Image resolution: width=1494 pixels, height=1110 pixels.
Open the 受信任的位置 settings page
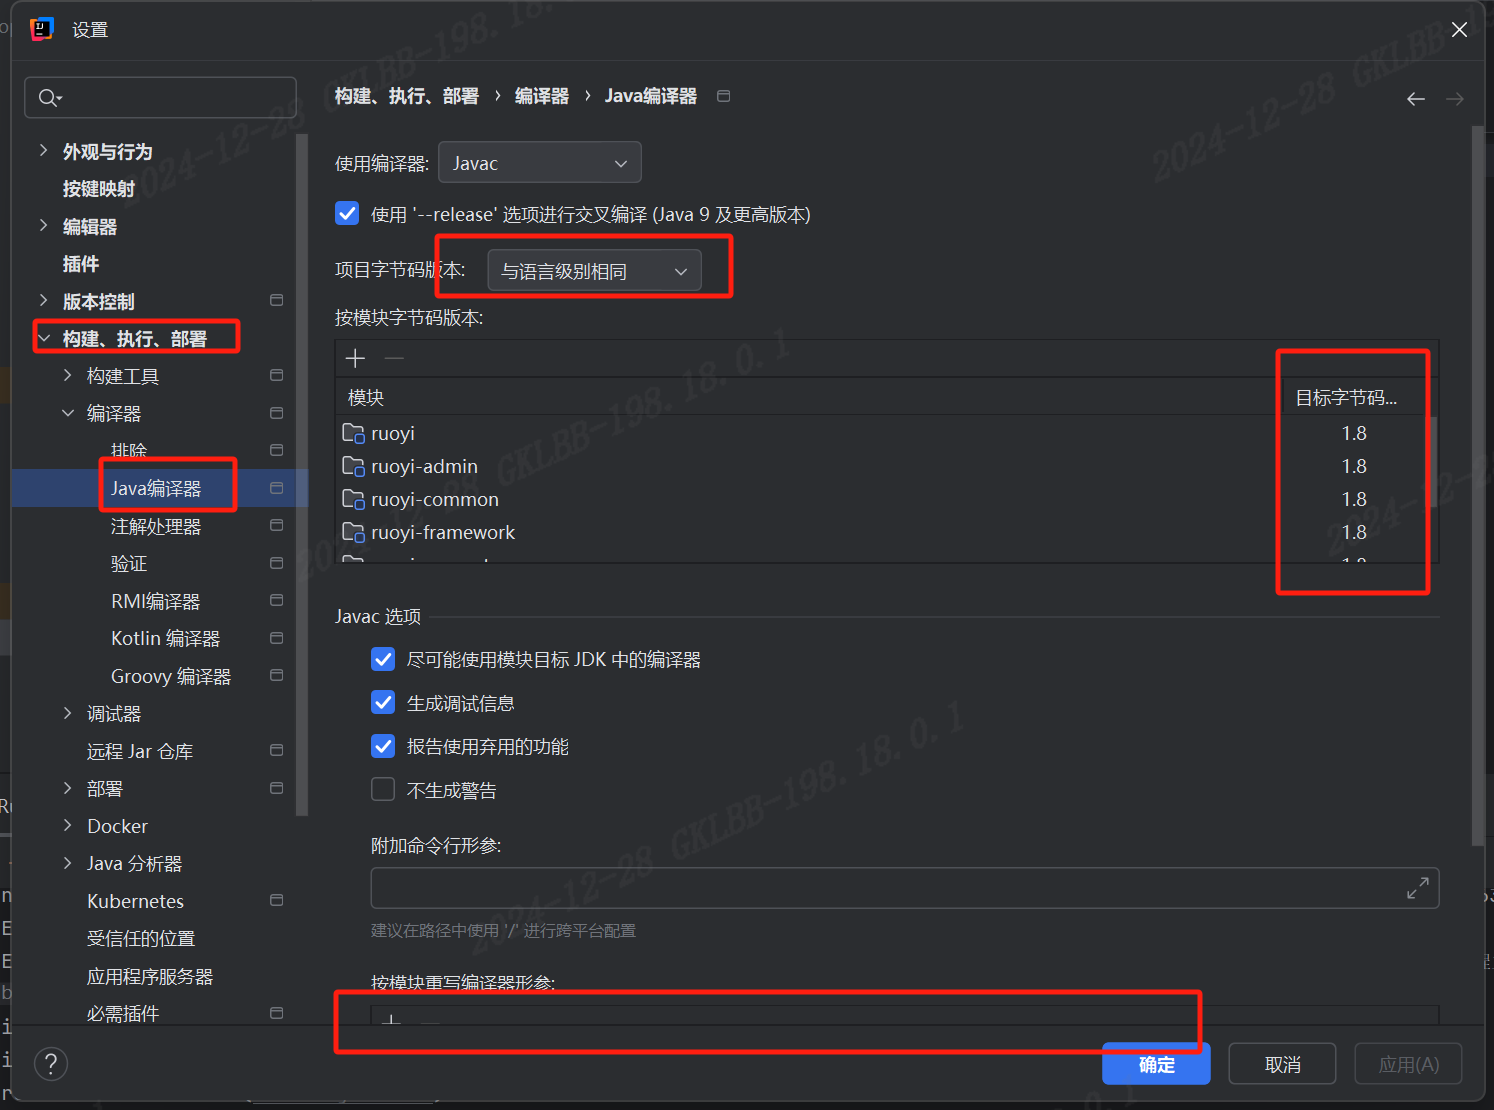pos(141,939)
